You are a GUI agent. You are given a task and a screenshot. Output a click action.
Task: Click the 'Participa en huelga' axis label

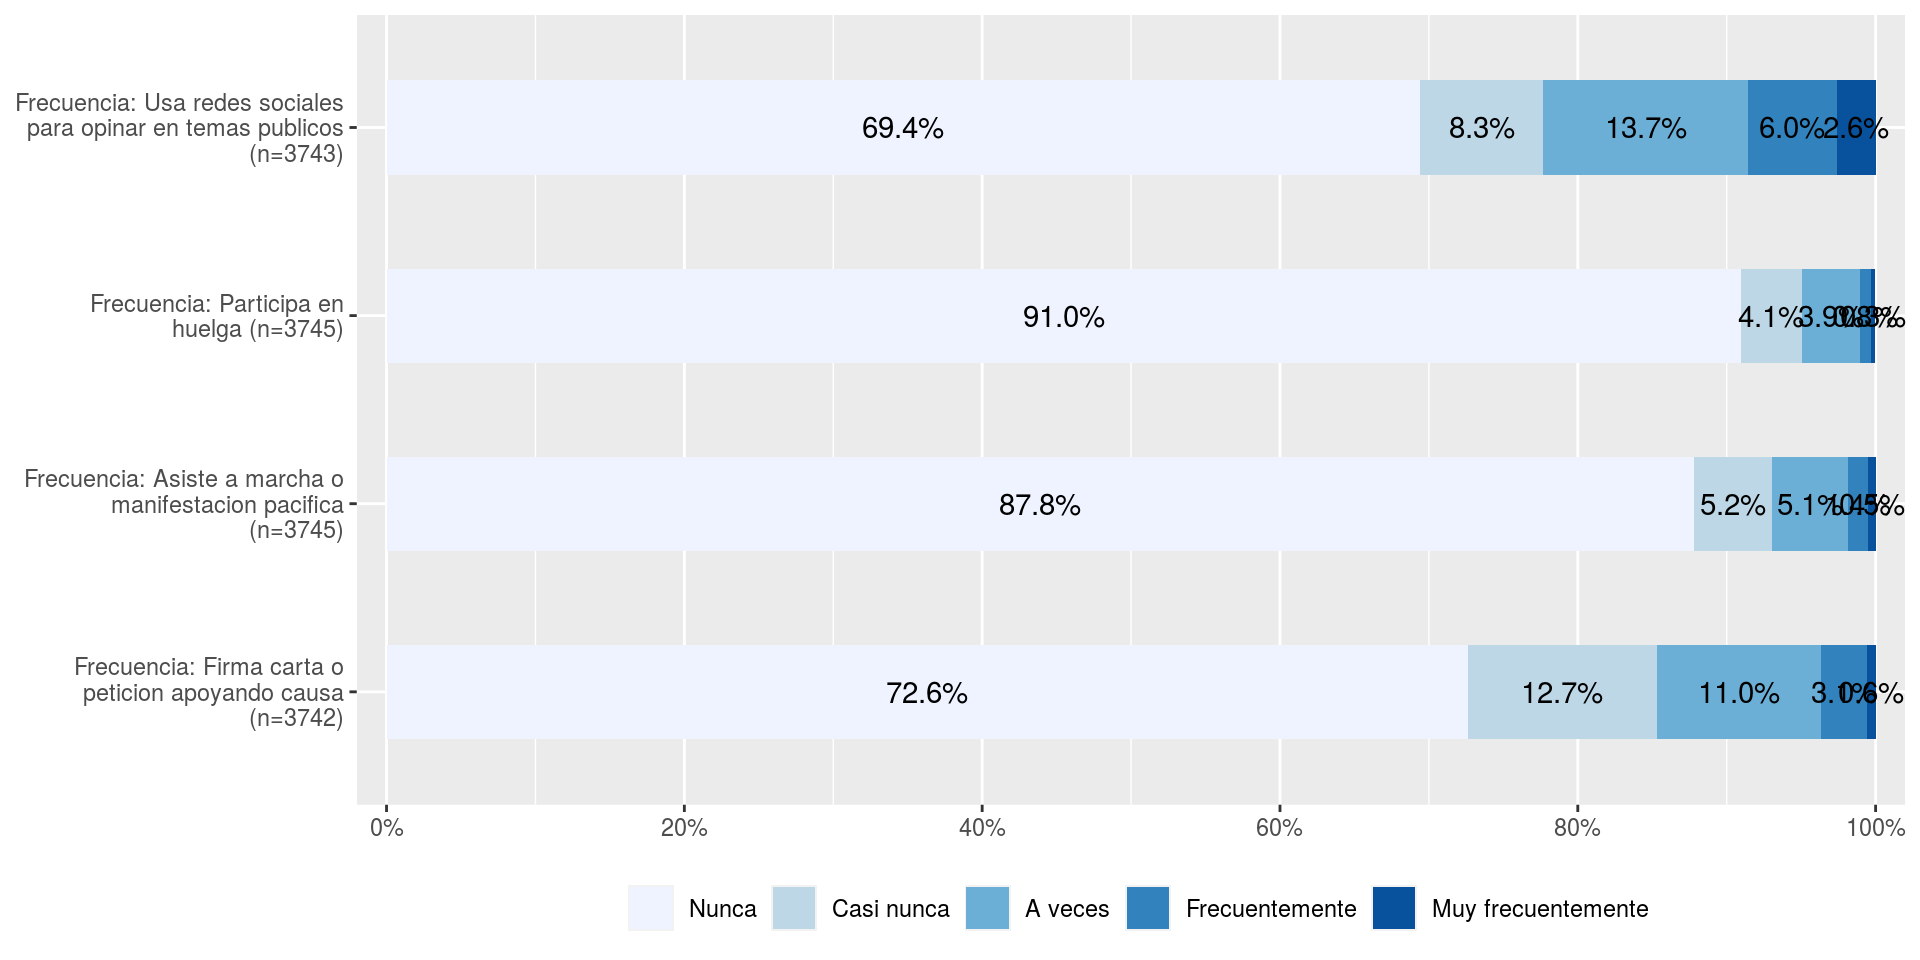[x=216, y=316]
